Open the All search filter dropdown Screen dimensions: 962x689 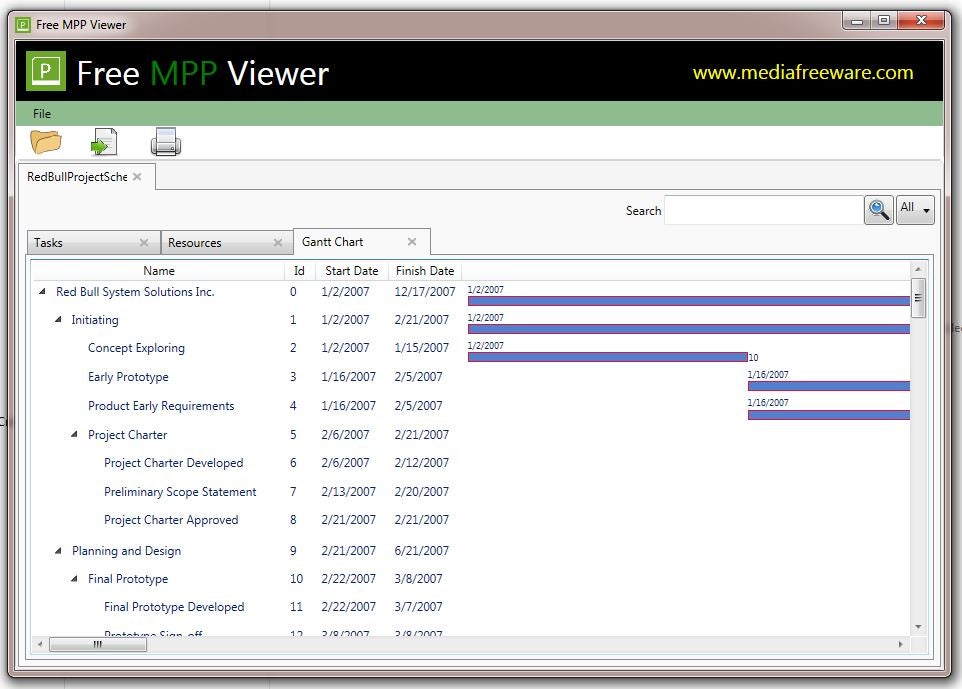coord(915,210)
